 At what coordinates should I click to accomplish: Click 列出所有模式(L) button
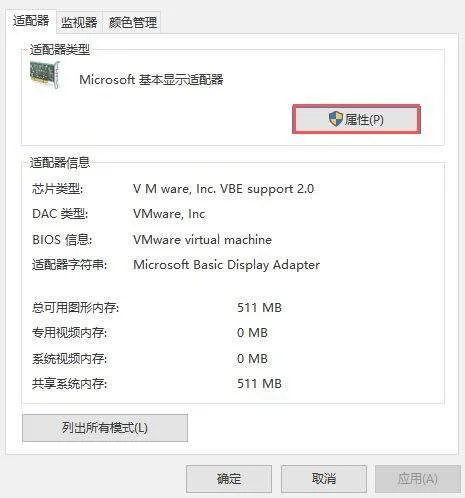coord(105,428)
